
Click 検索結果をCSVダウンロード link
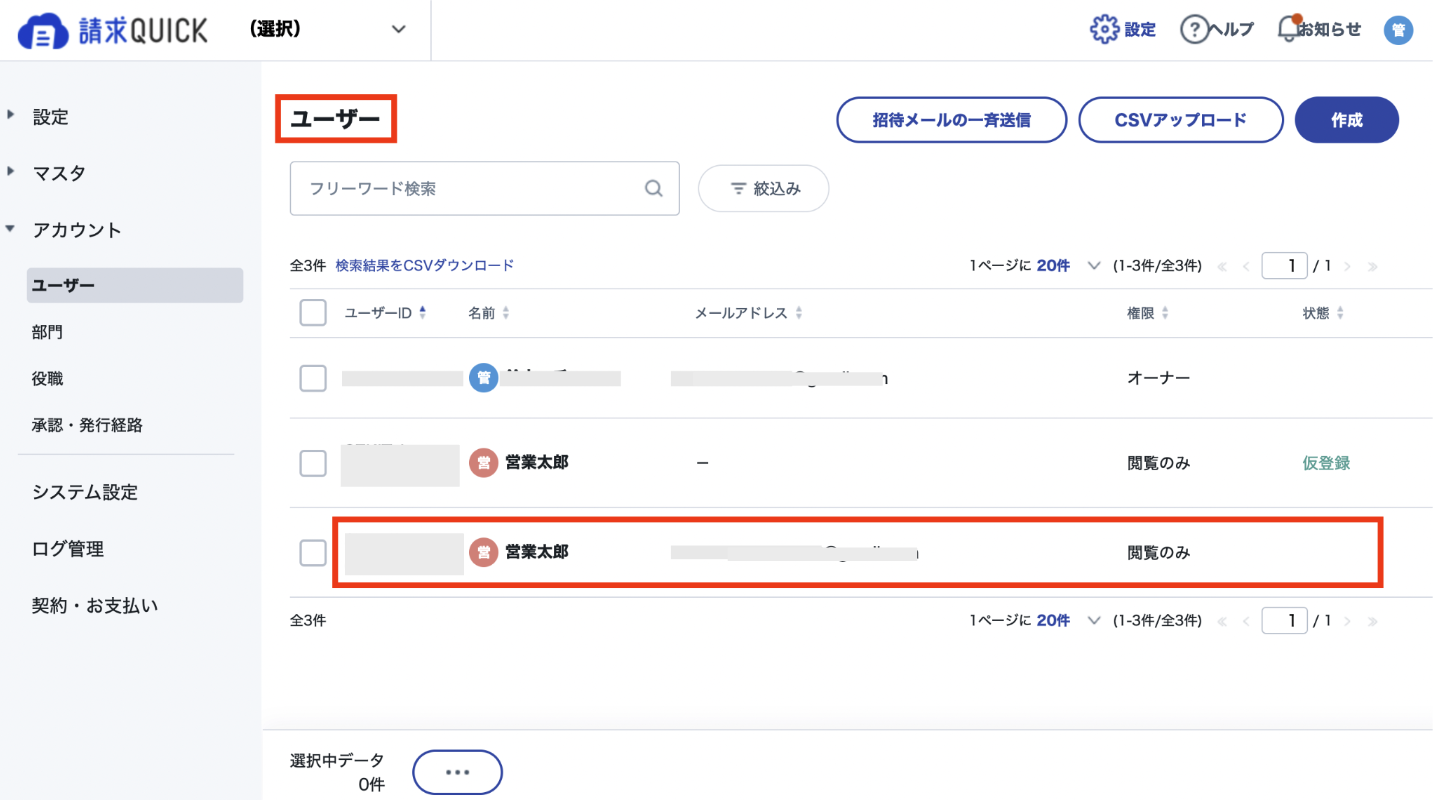coord(425,266)
